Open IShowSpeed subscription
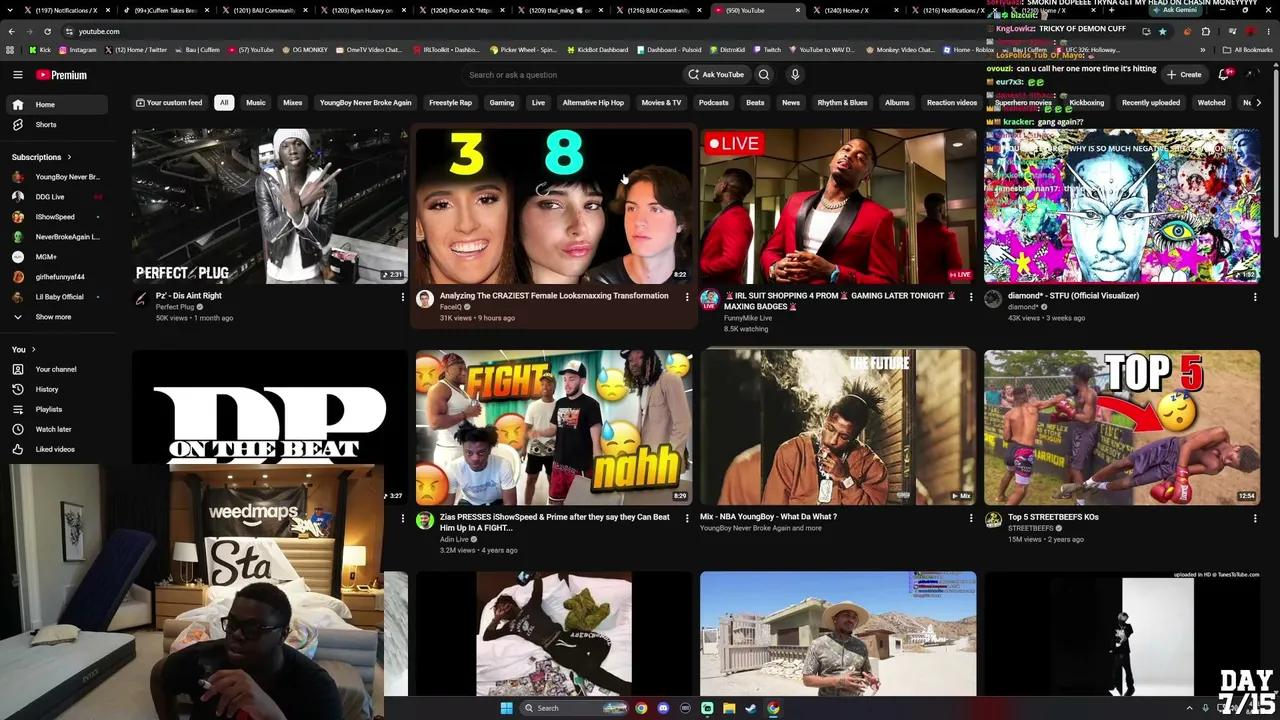The image size is (1280, 720). click(x=58, y=217)
